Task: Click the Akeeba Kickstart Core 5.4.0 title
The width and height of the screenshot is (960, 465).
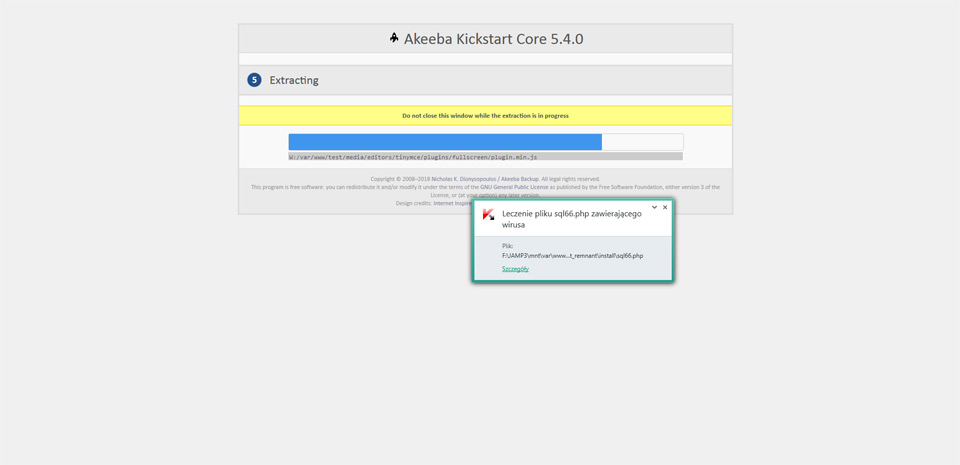Action: pos(493,39)
